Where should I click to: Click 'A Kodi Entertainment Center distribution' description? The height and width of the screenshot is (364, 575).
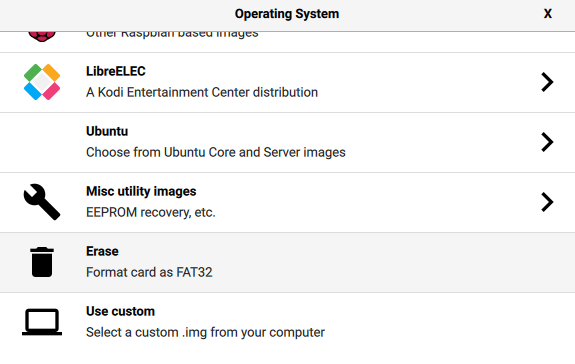coord(202,92)
